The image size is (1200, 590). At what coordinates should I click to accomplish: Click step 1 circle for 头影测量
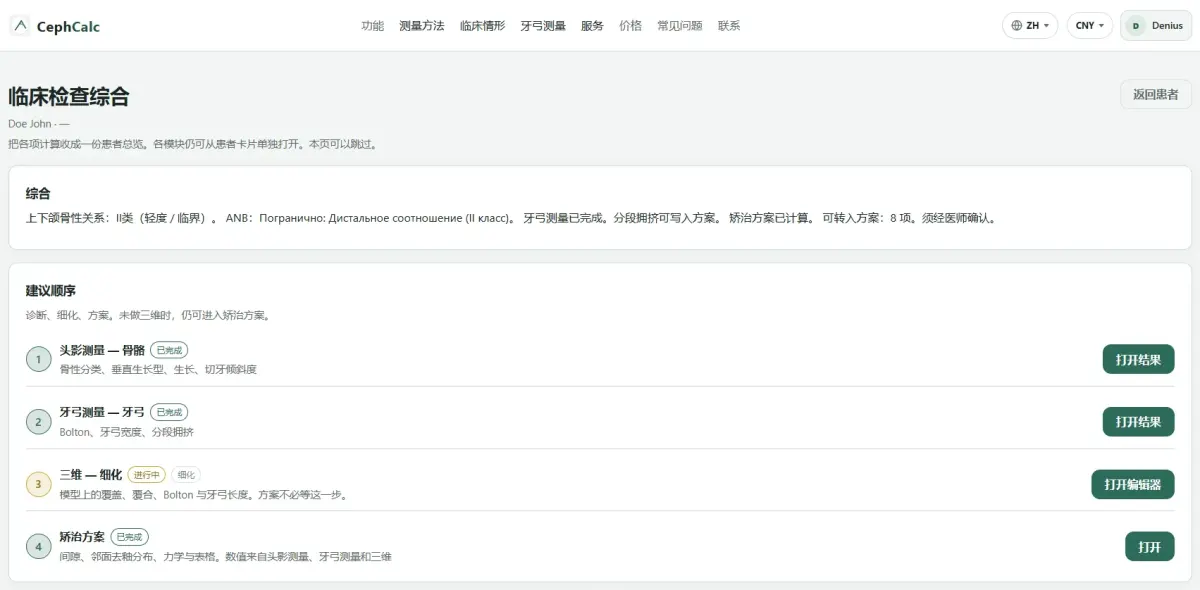pos(38,359)
